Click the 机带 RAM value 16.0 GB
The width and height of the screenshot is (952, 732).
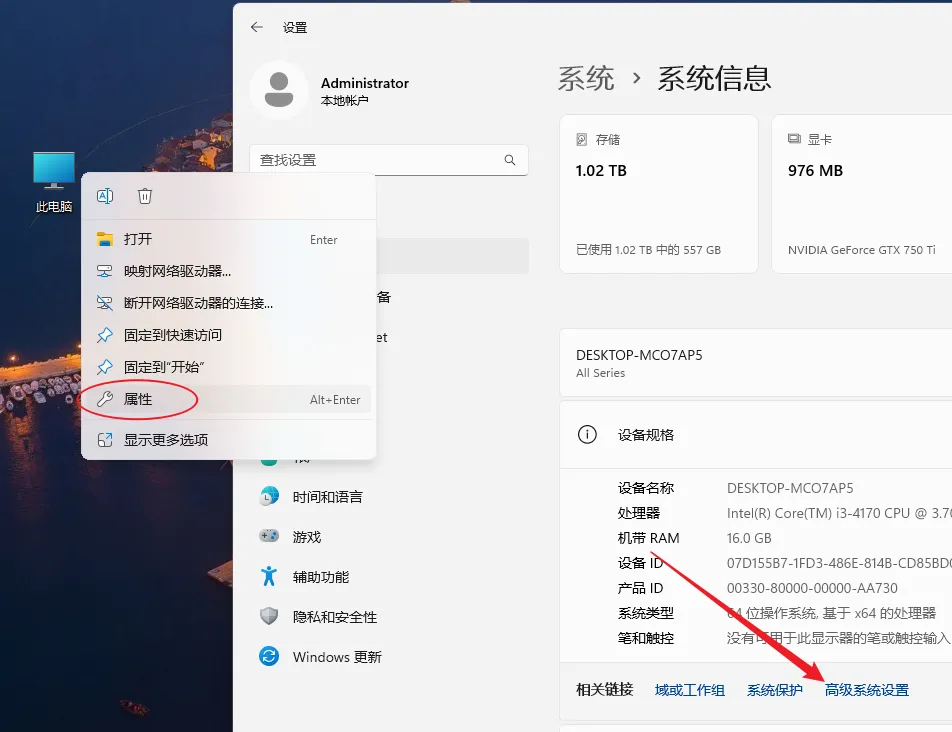(x=749, y=538)
